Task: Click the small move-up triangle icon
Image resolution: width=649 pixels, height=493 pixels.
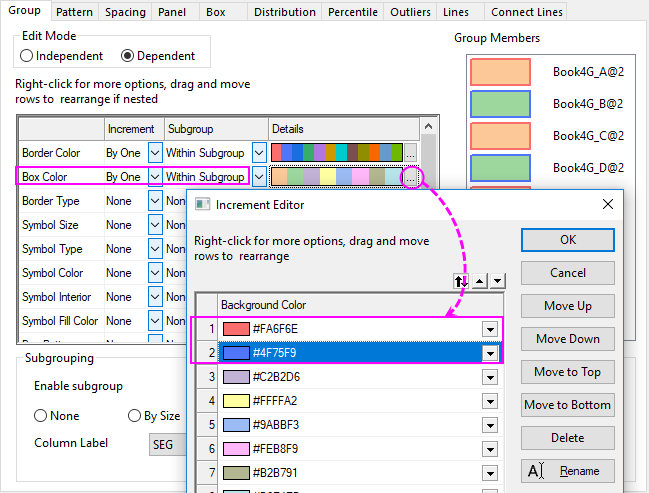Action: coord(480,282)
